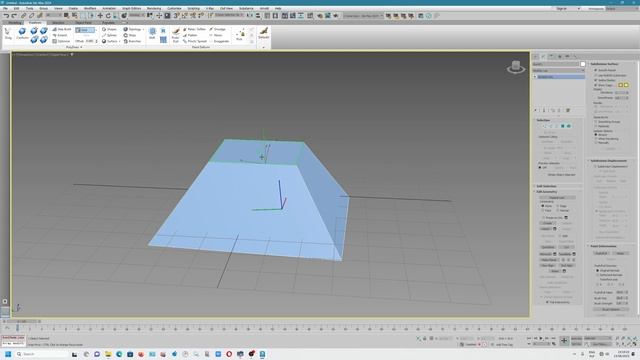Screen dimensions: 640x360
Task: Enable the Subdivision Displacement checkbox
Action: coord(596,167)
